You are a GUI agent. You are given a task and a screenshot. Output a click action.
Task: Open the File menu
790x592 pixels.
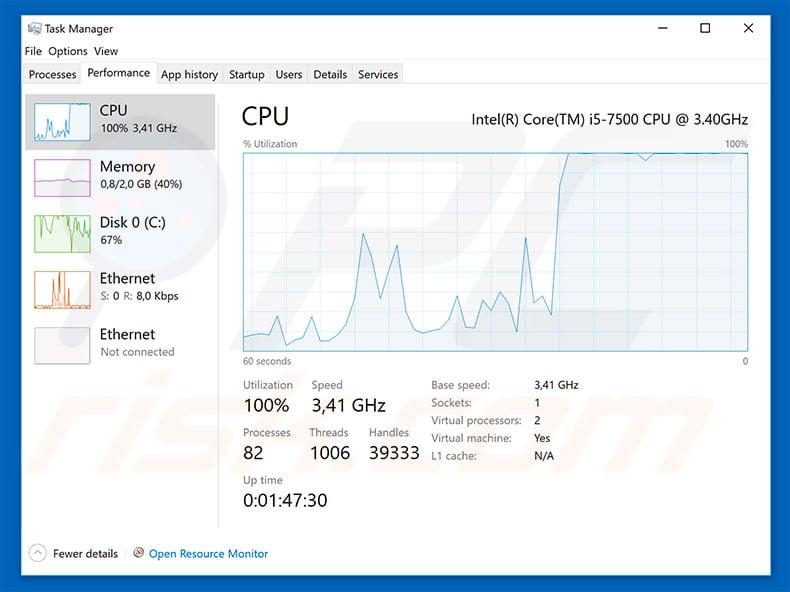(x=33, y=51)
